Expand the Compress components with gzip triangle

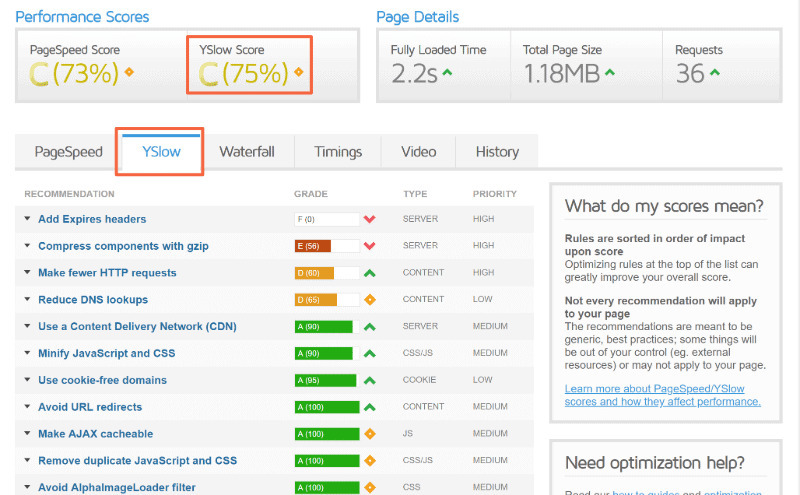27,245
